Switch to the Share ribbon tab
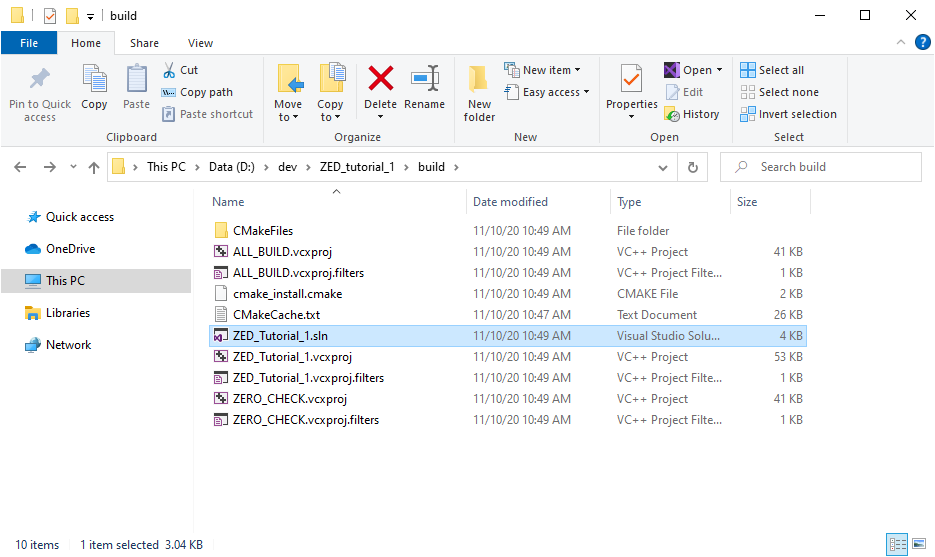935x557 pixels. tap(144, 43)
